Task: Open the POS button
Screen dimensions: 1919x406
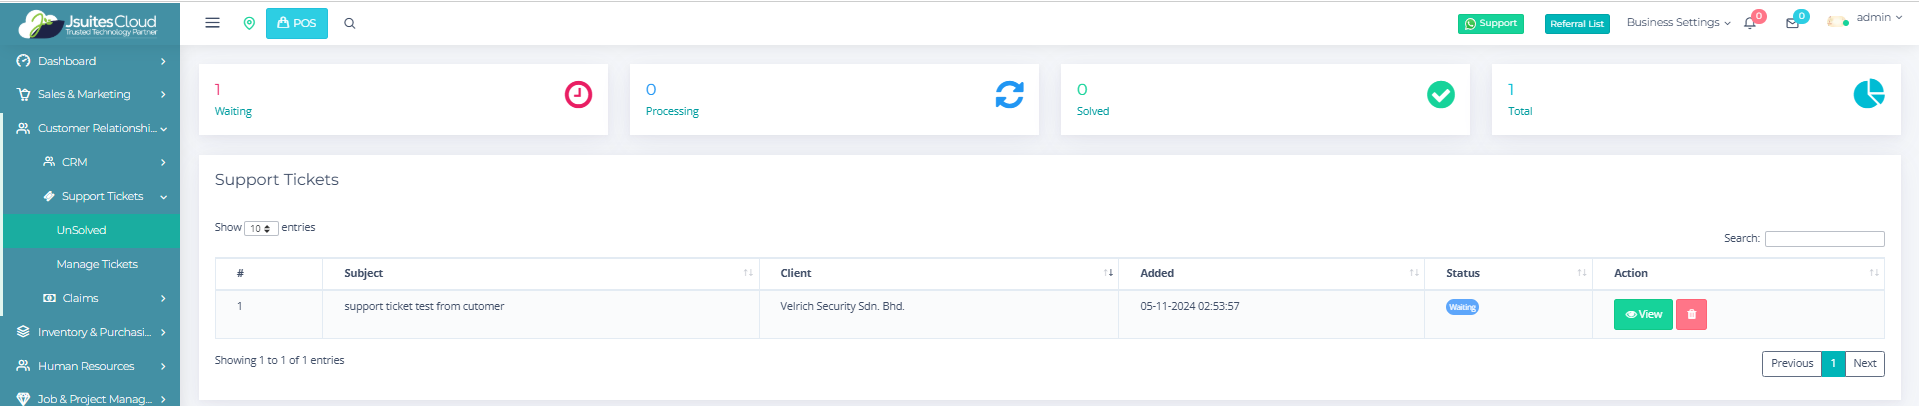Action: point(296,23)
